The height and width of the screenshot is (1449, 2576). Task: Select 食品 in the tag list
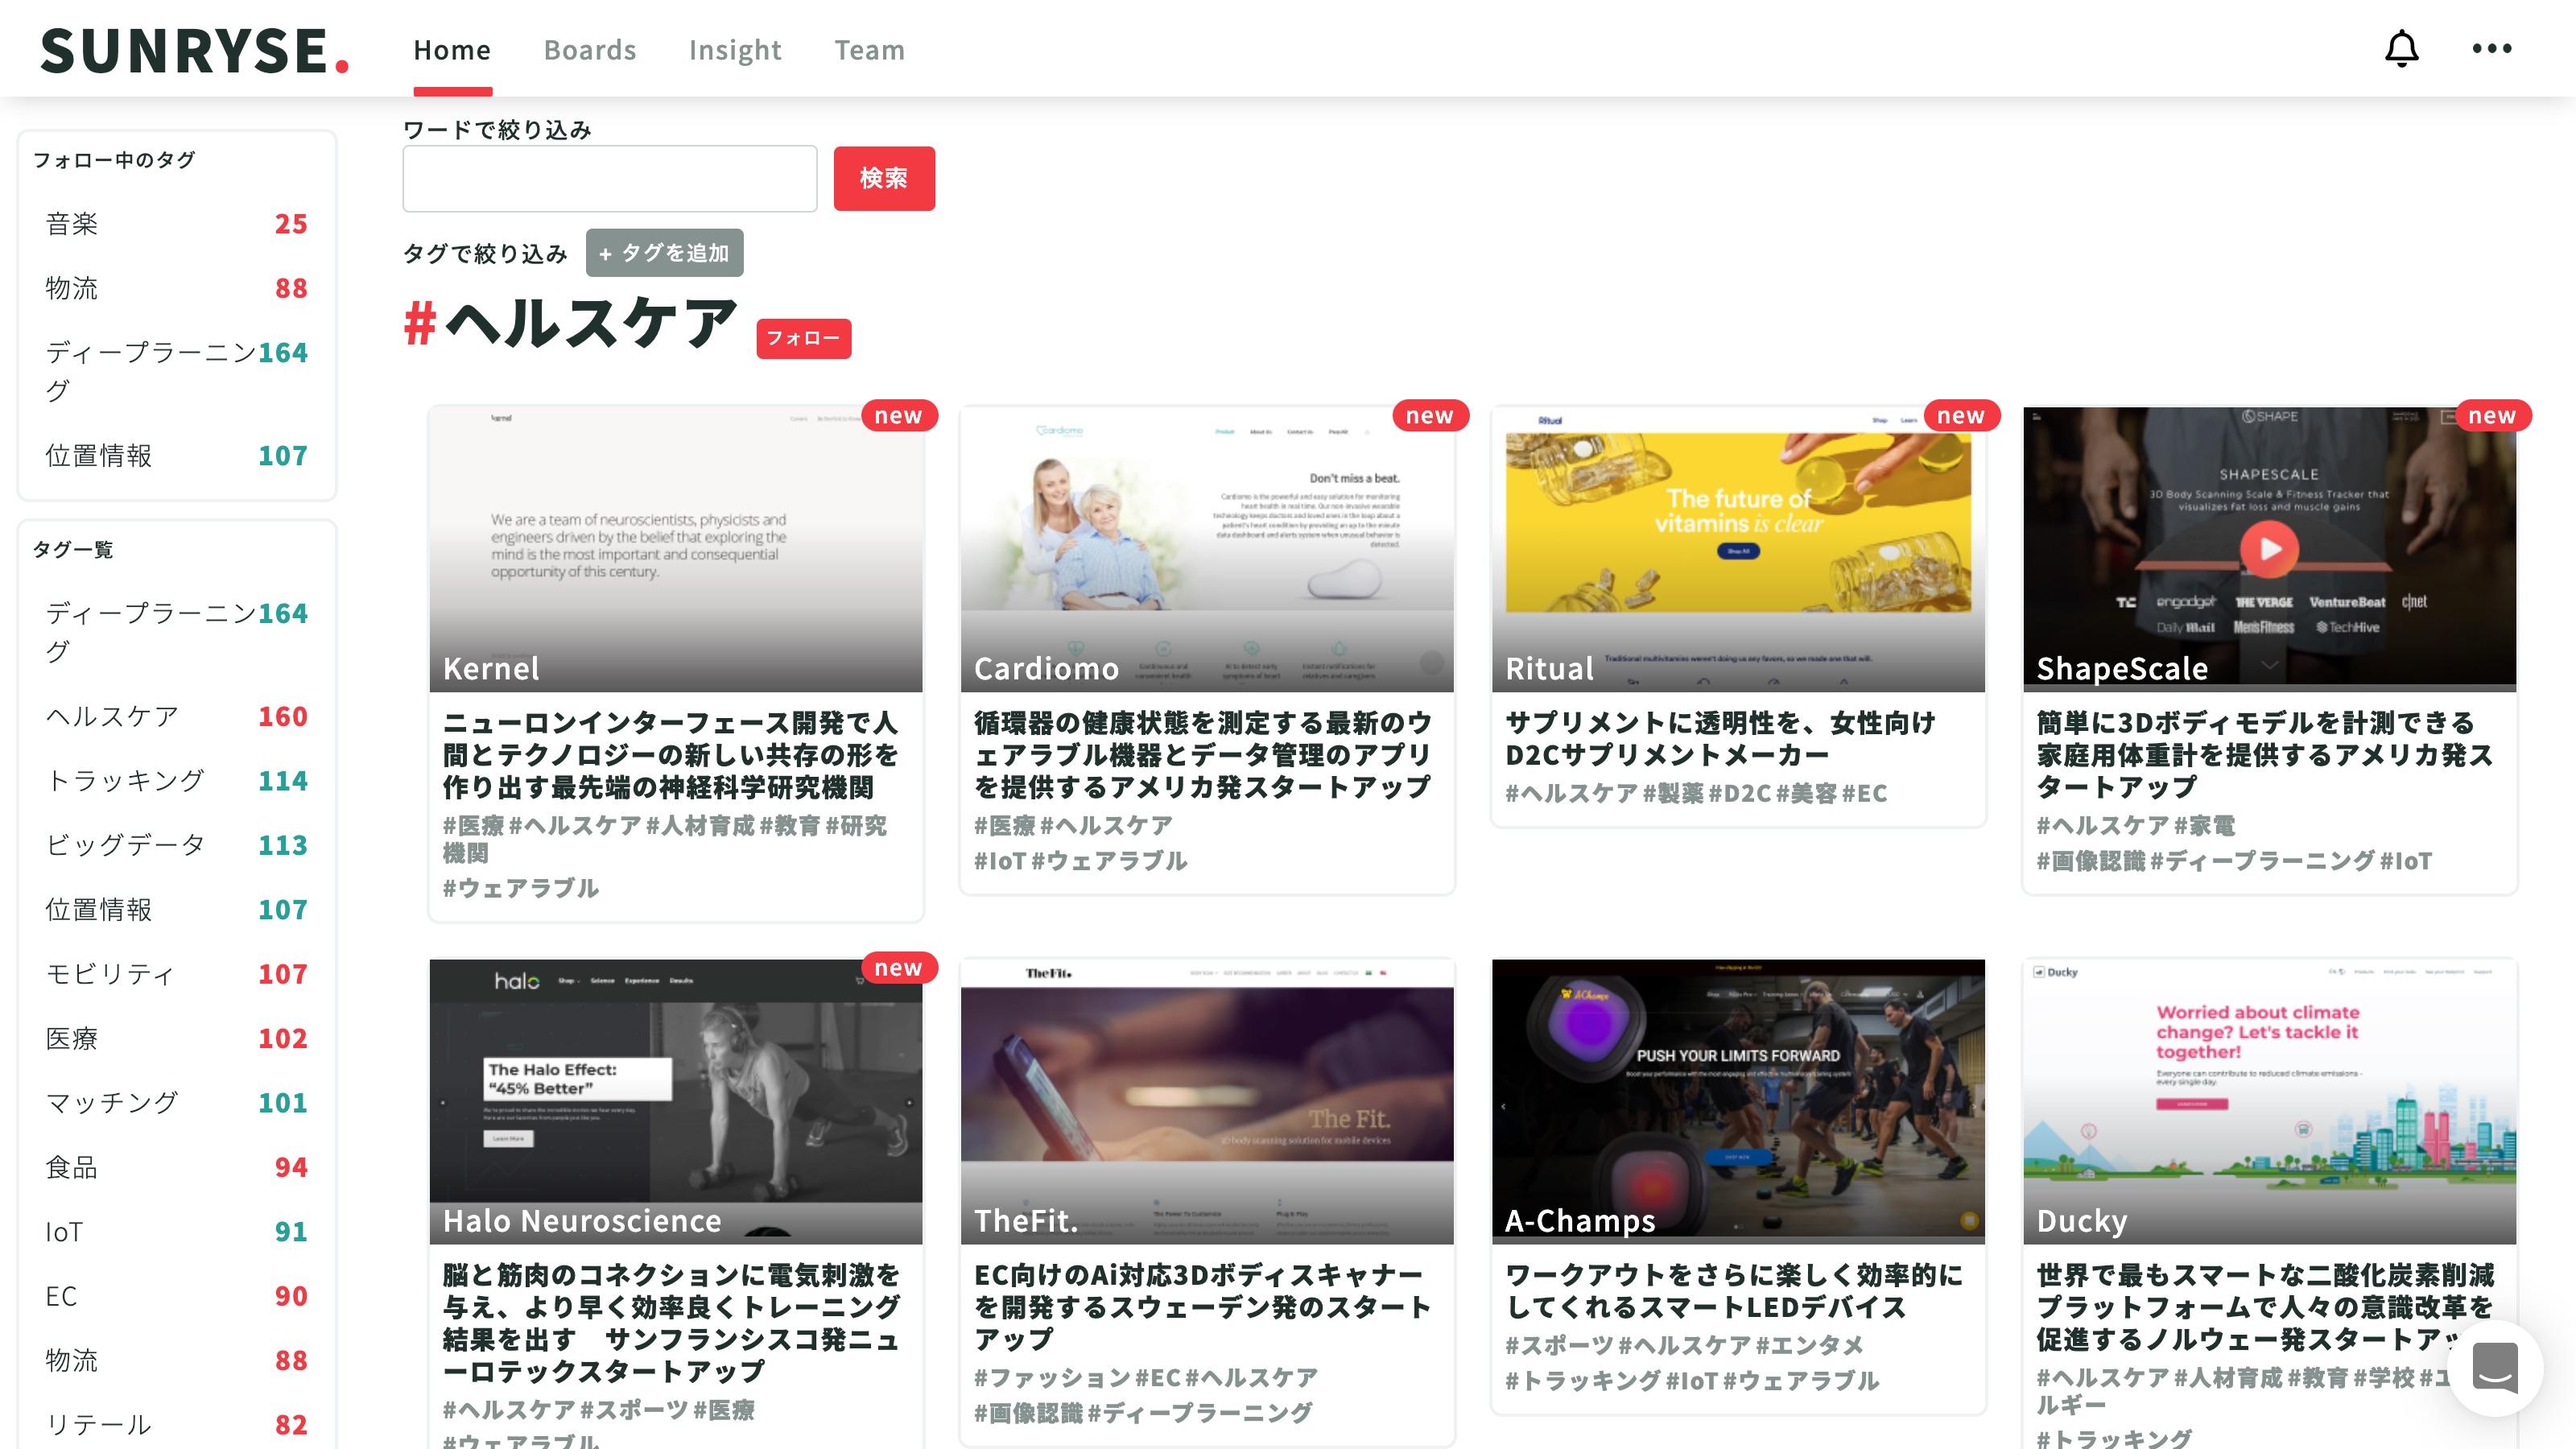pyautogui.click(x=176, y=1167)
